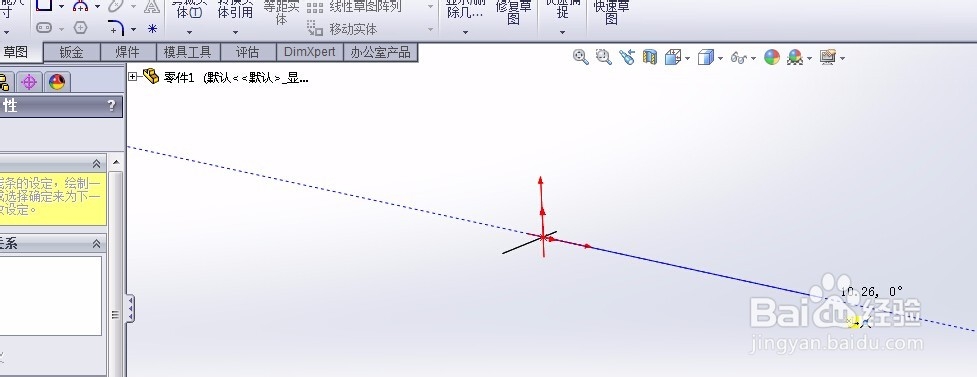Screen dimensions: 977x377
Task: Click inside the existing relations list box
Action: click(50, 295)
